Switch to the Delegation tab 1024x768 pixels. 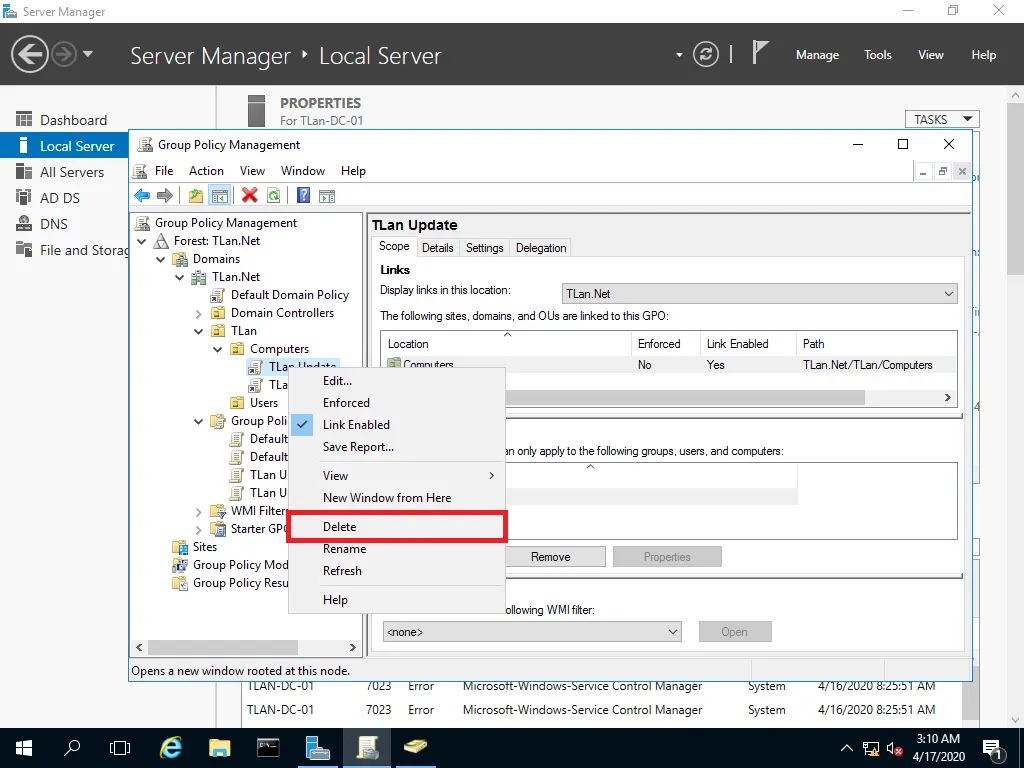coord(541,248)
